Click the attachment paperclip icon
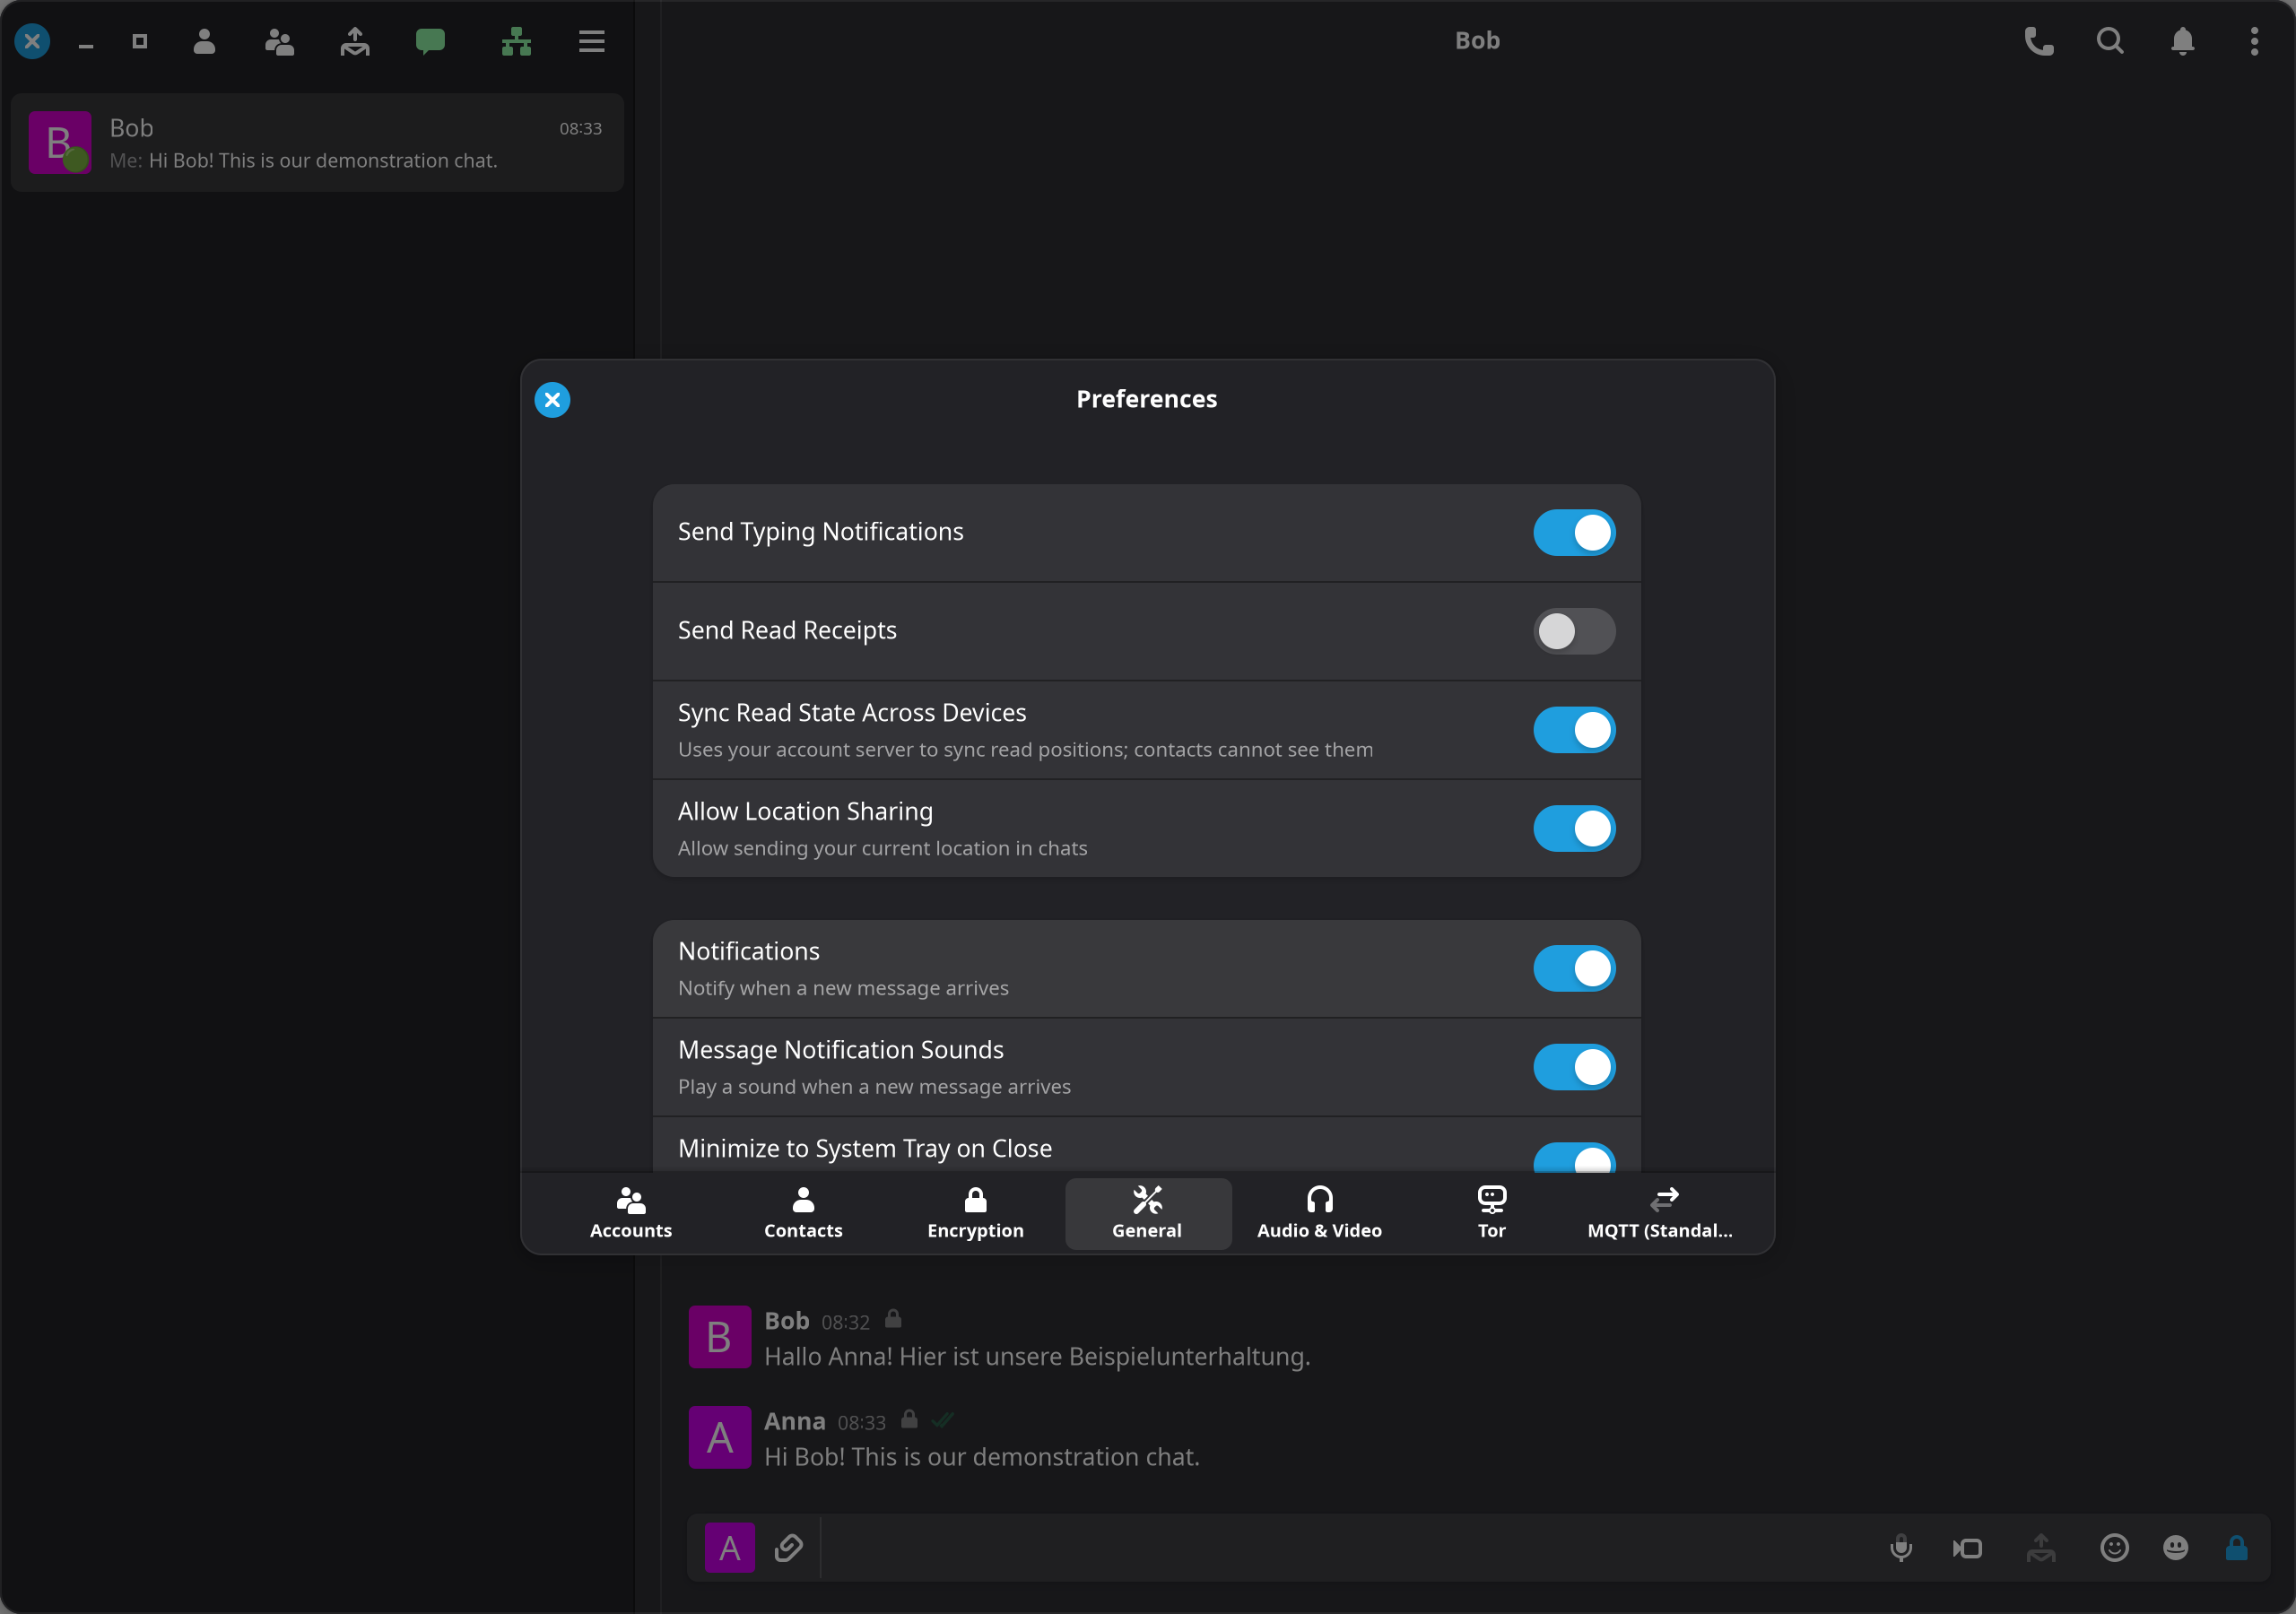 (788, 1548)
